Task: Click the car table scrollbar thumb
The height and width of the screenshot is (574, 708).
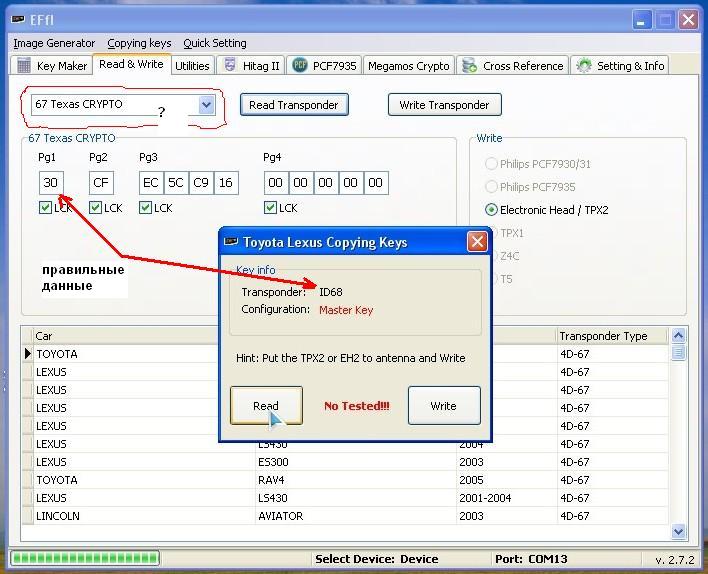Action: [678, 352]
